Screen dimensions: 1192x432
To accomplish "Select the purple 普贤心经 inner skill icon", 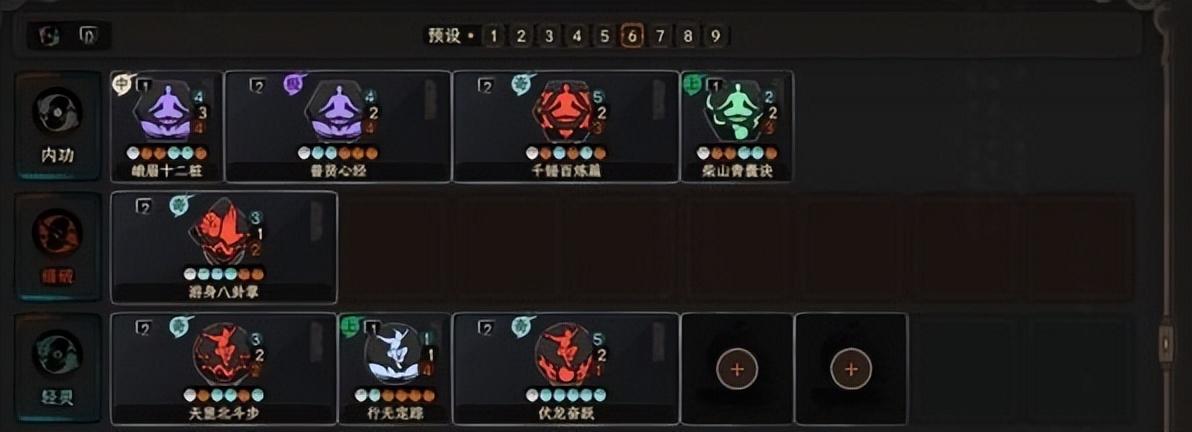I will click(338, 111).
